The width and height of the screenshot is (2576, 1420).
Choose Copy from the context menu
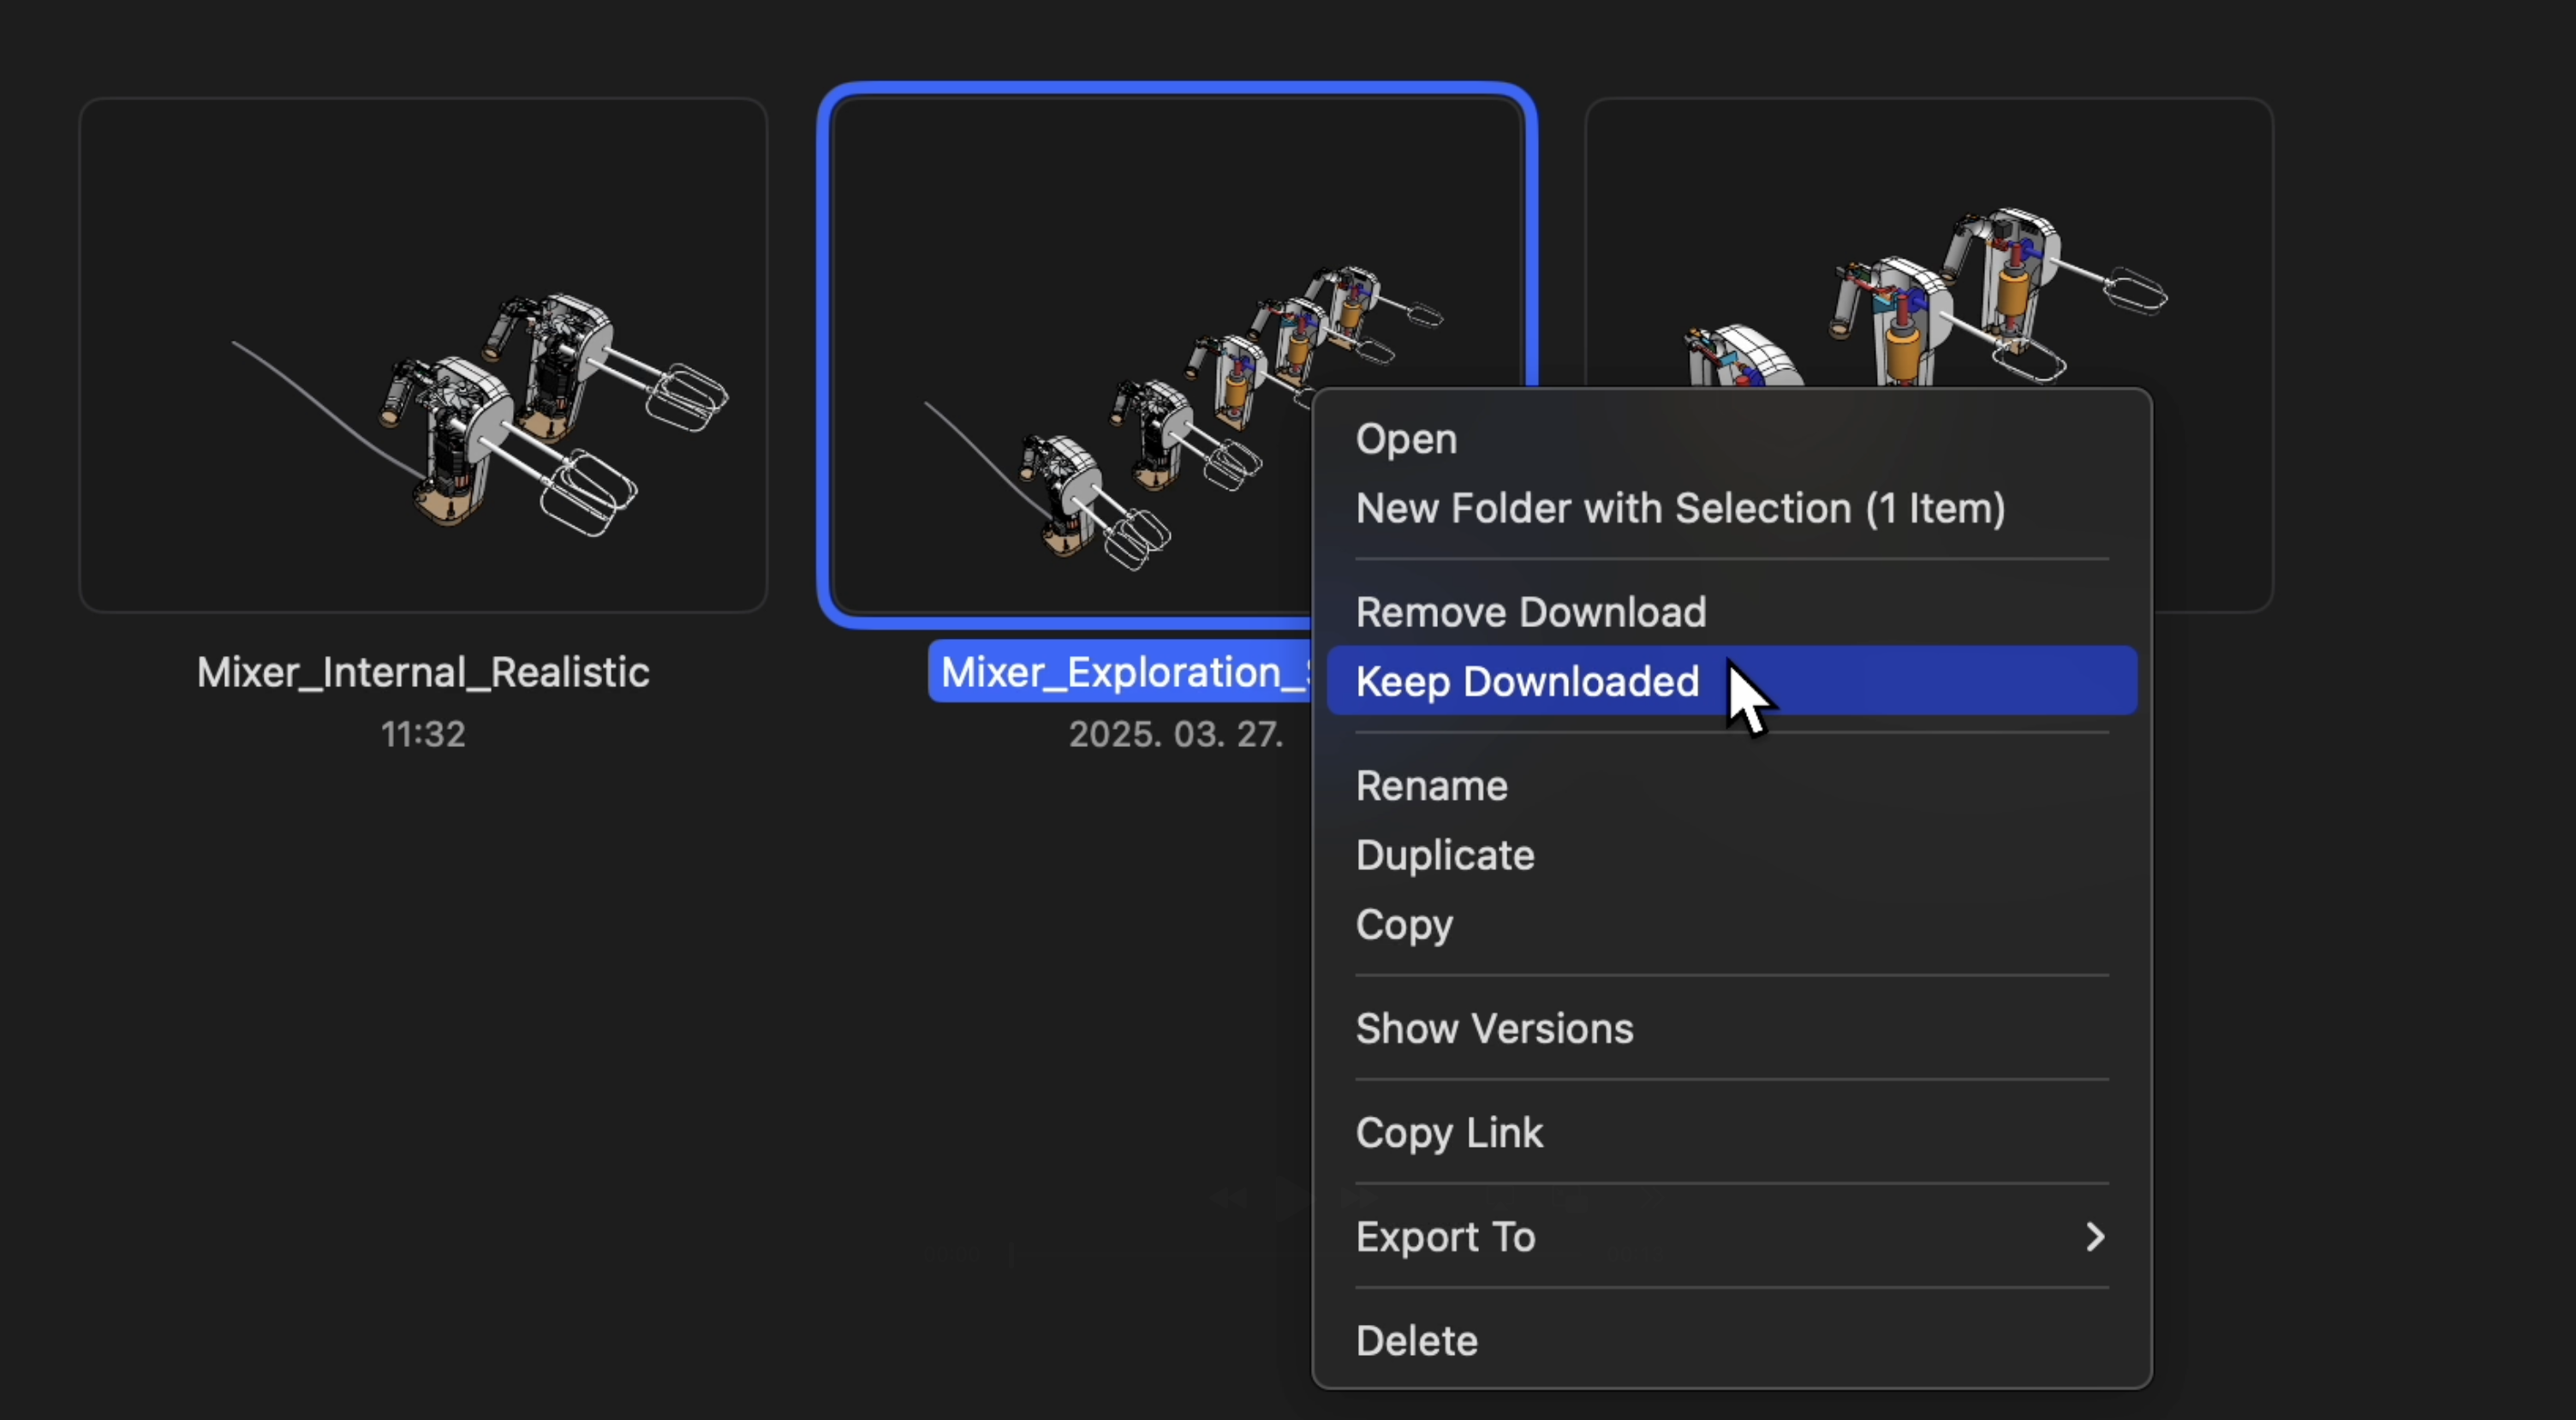pos(1731,925)
